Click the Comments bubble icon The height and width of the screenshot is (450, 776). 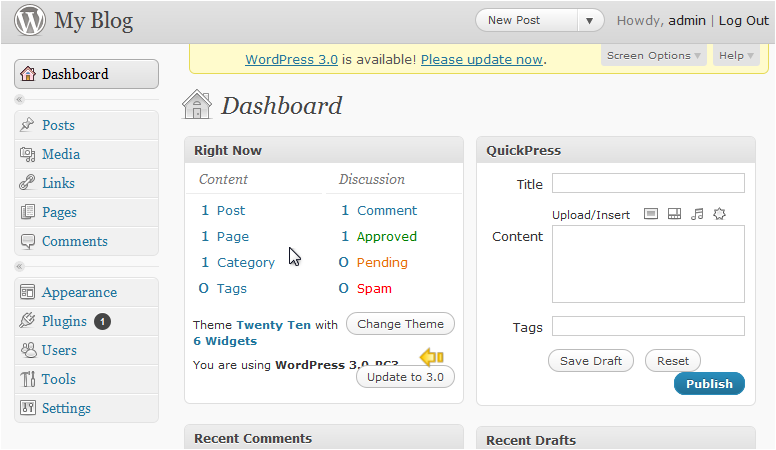click(x=28, y=241)
